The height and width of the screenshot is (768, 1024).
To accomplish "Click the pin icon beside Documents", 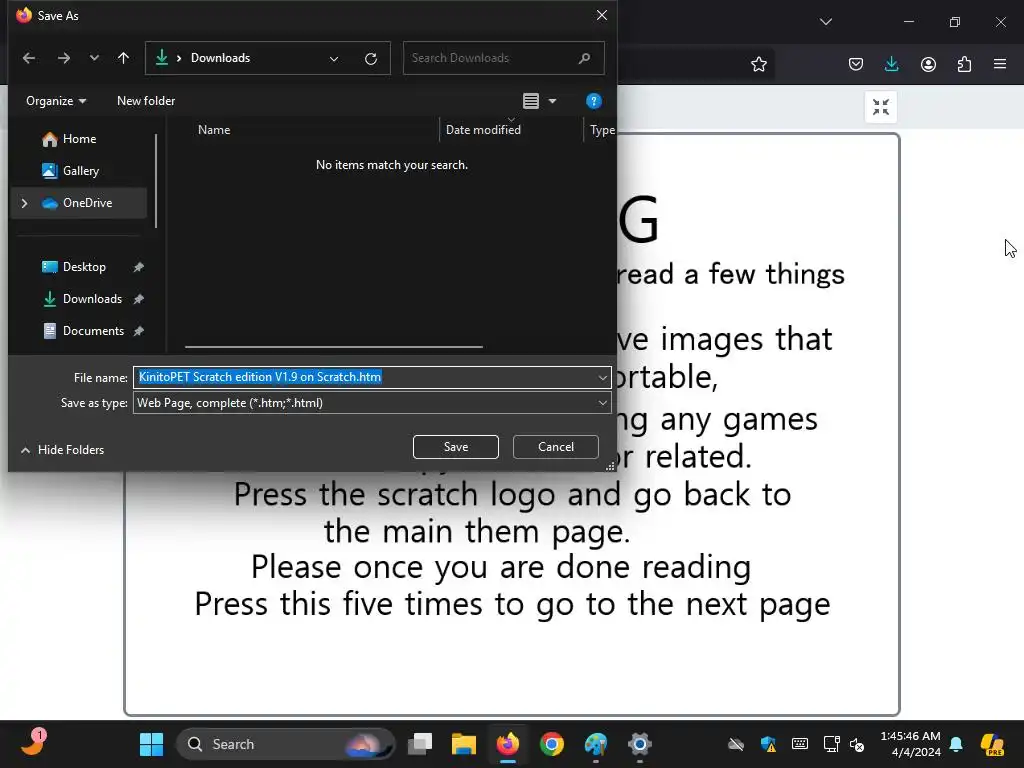I will [x=138, y=331].
